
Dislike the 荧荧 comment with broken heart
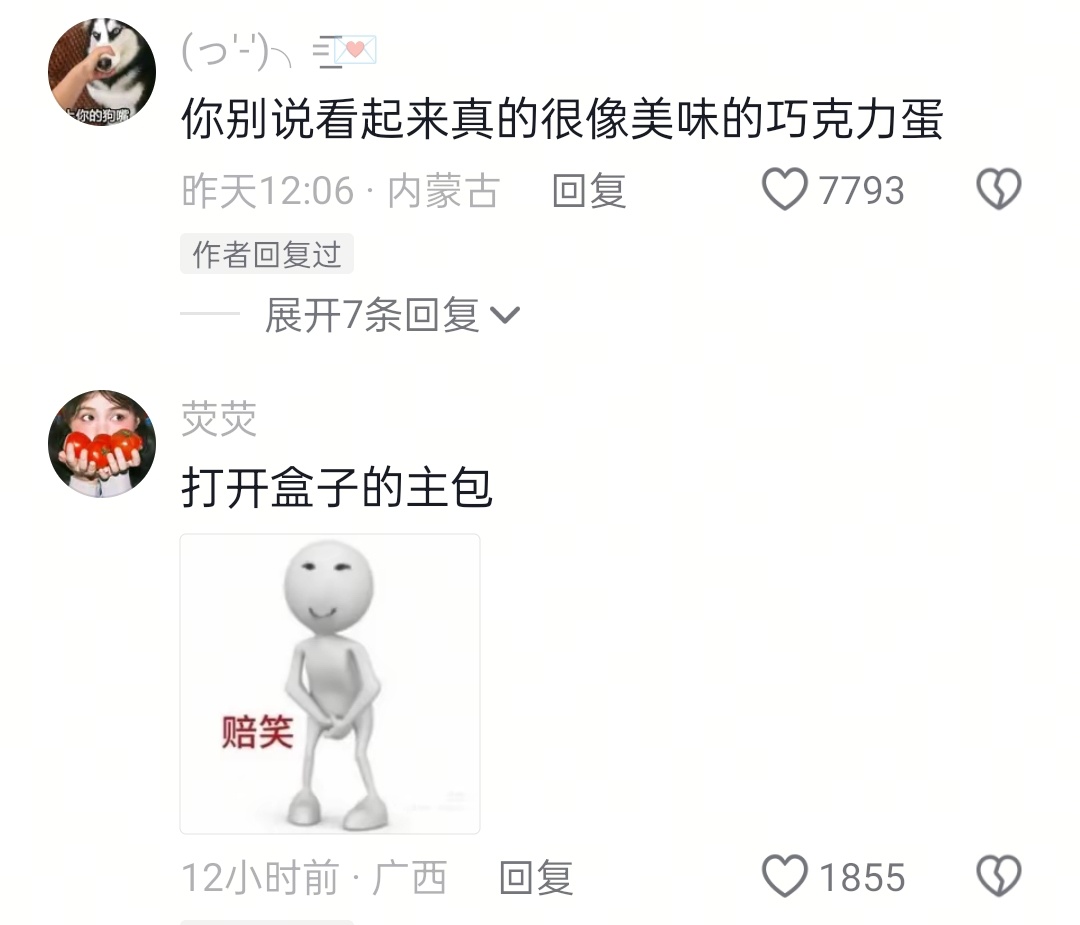[x=999, y=876]
